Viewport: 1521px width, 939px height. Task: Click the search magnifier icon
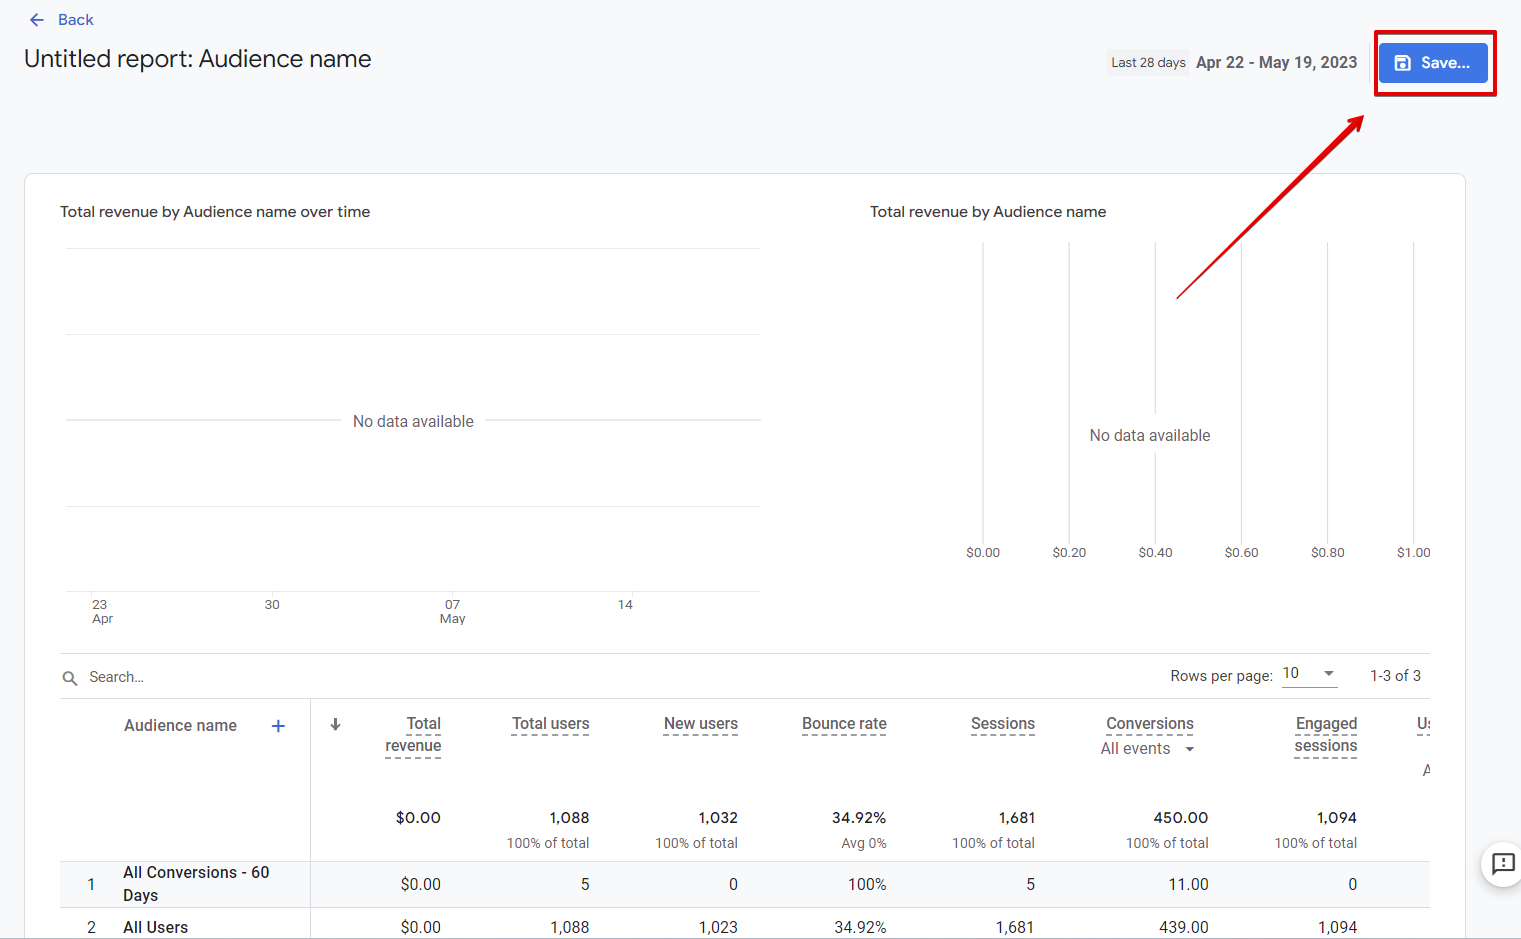point(68,677)
